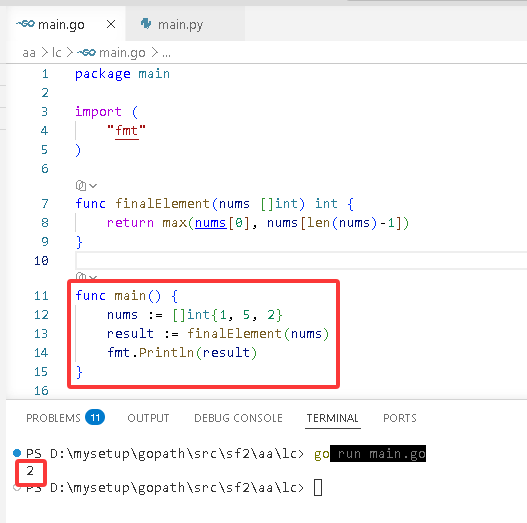
Task: Click the terminal prompt cursor box
Action: (318, 487)
